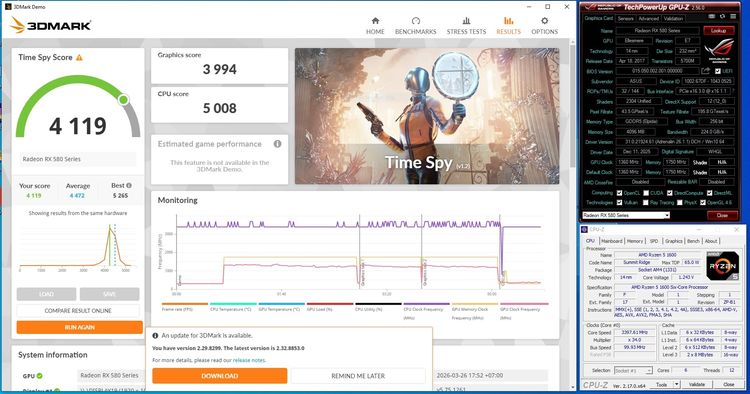This screenshot has height=394, width=750.
Task: Click the GPU name field in GPU-Z
Action: [658, 30]
